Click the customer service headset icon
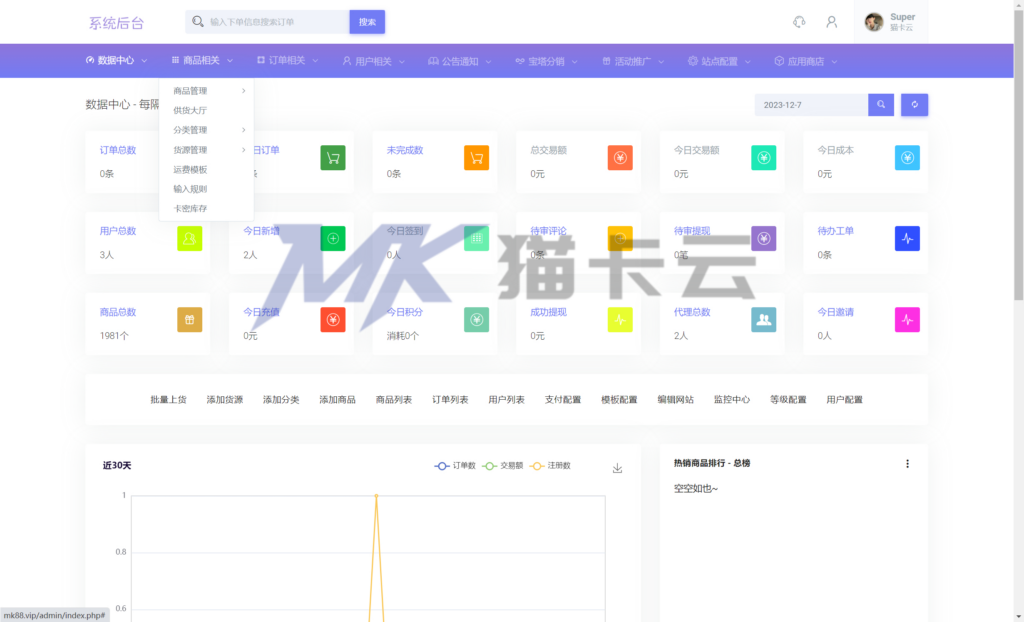1024x622 pixels. pos(799,22)
